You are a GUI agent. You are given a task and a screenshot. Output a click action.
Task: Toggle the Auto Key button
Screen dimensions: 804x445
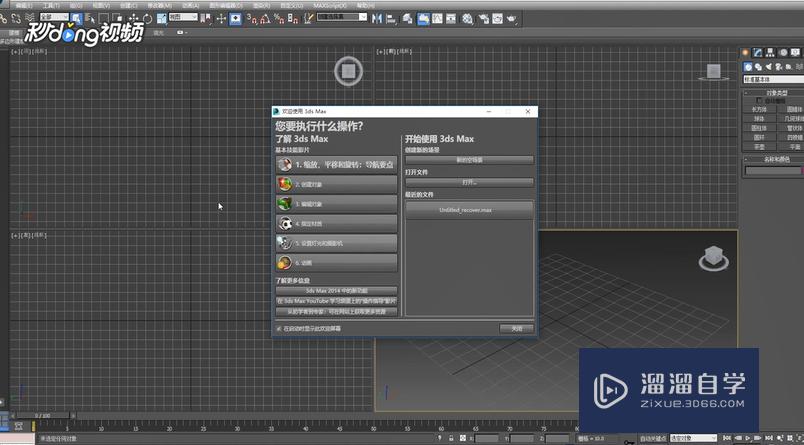click(x=652, y=438)
